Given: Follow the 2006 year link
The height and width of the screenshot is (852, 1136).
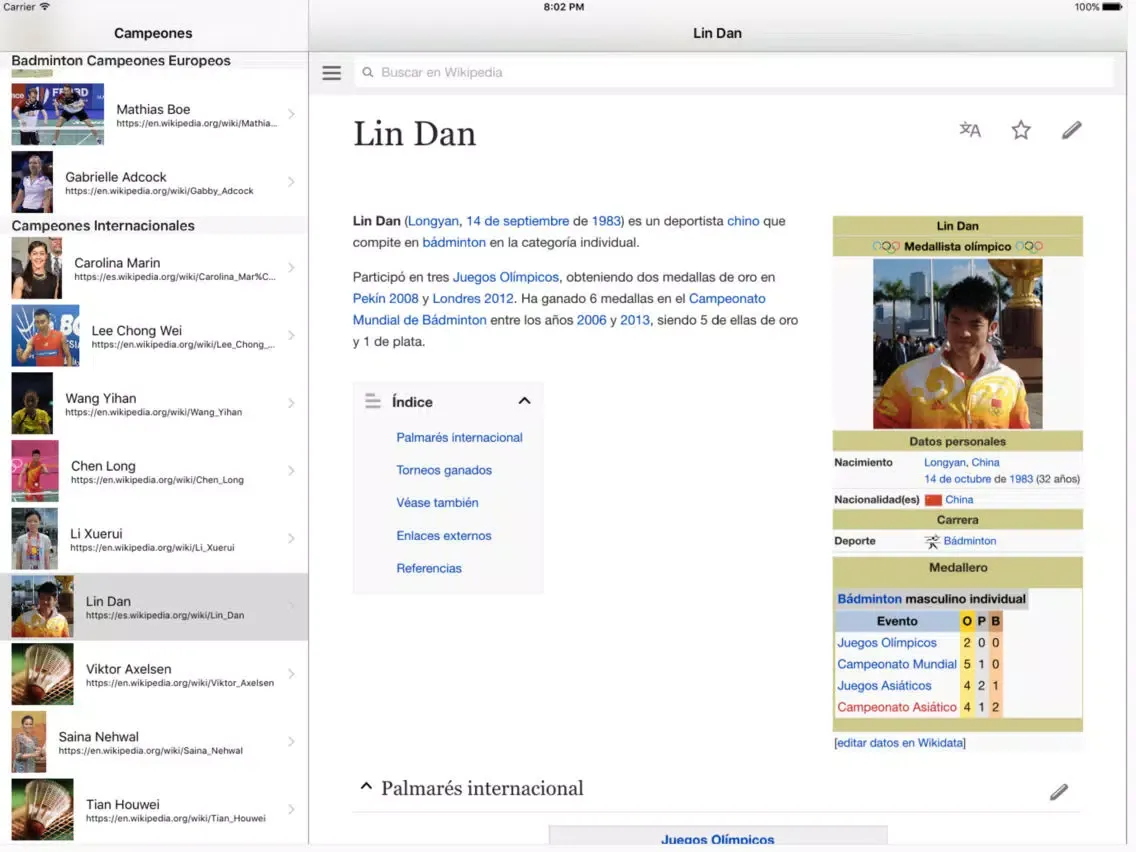Looking at the screenshot, I should (x=591, y=320).
